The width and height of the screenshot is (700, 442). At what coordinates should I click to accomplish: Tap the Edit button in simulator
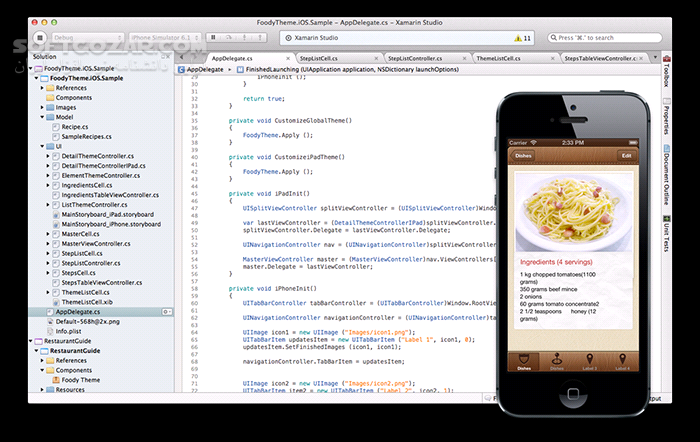[626, 156]
